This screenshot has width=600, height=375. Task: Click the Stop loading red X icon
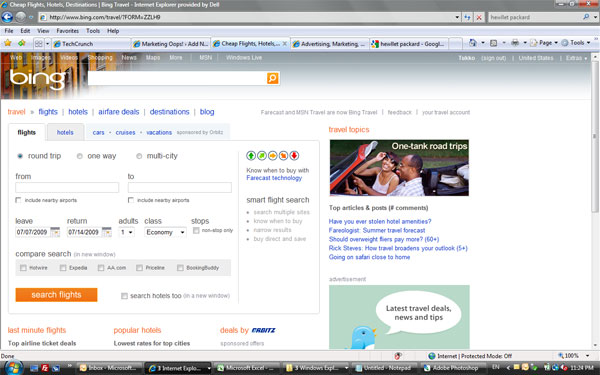click(479, 17)
